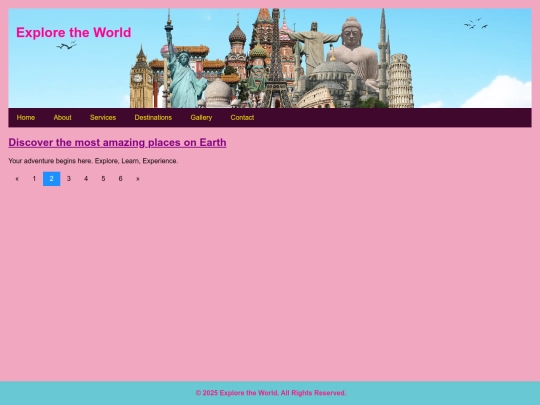This screenshot has width=540, height=405.
Task: Open the Gallery nav item
Action: (201, 118)
